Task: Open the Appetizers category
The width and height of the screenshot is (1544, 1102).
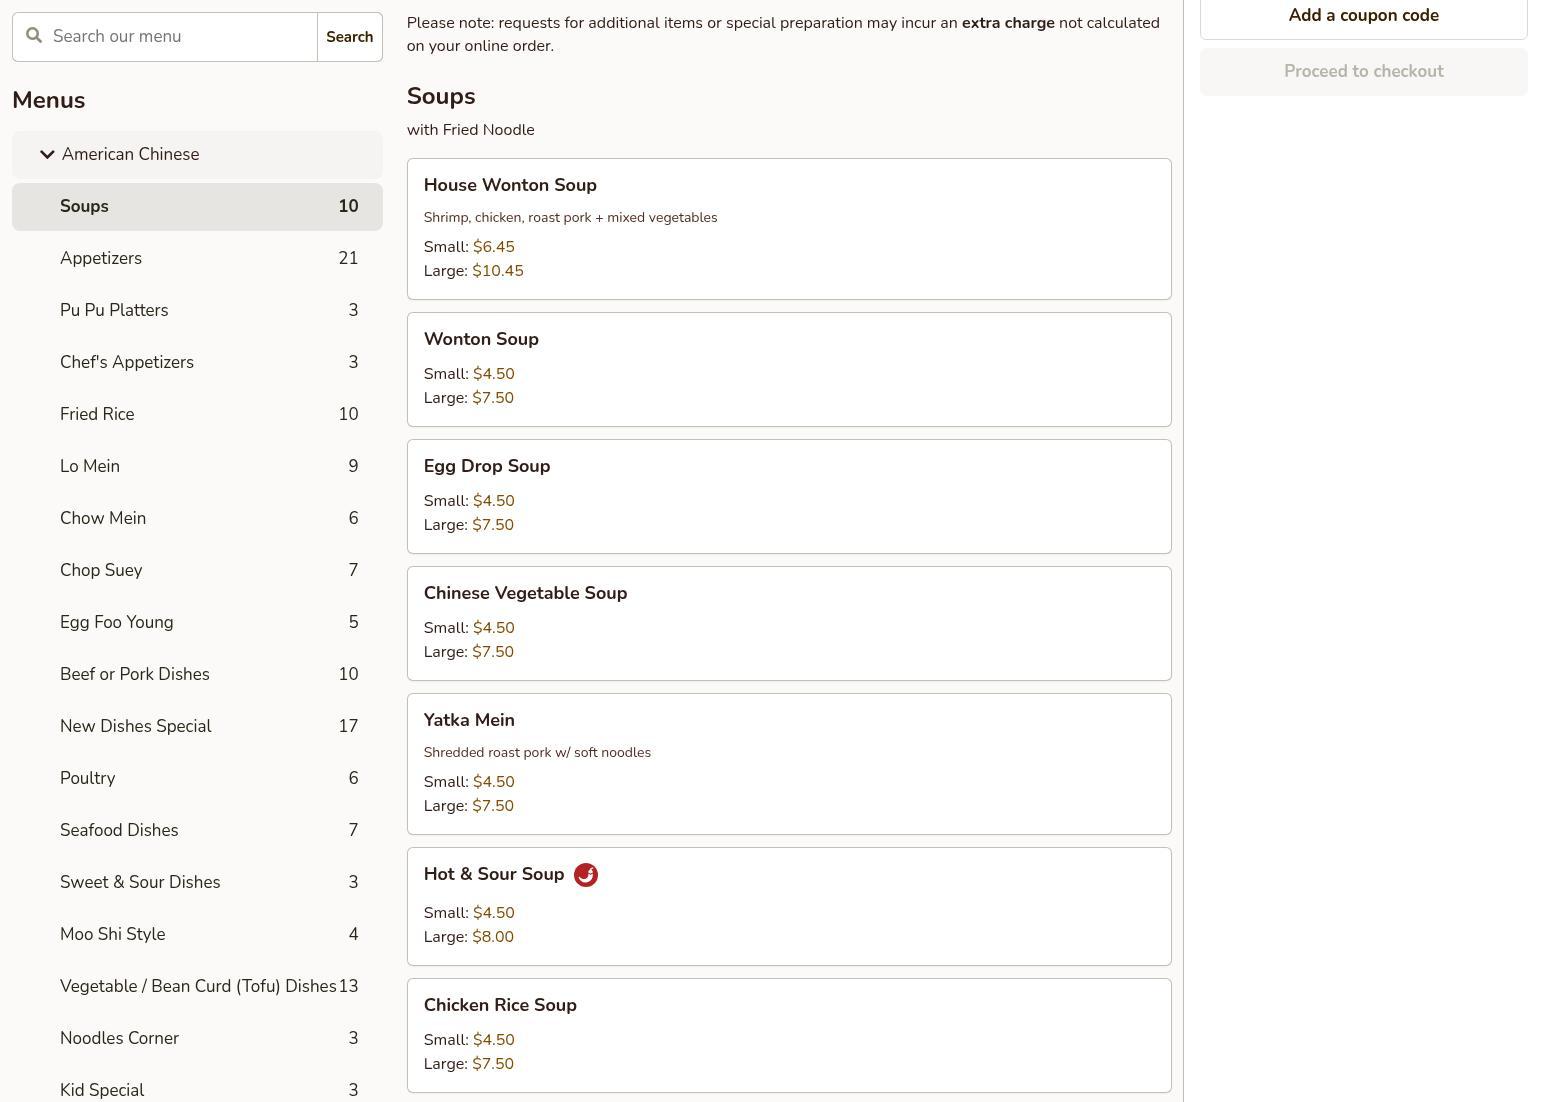Action: click(x=197, y=259)
